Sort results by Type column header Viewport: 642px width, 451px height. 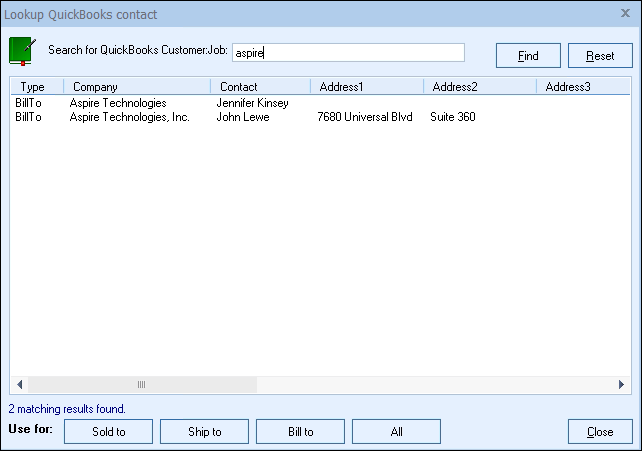pos(33,87)
